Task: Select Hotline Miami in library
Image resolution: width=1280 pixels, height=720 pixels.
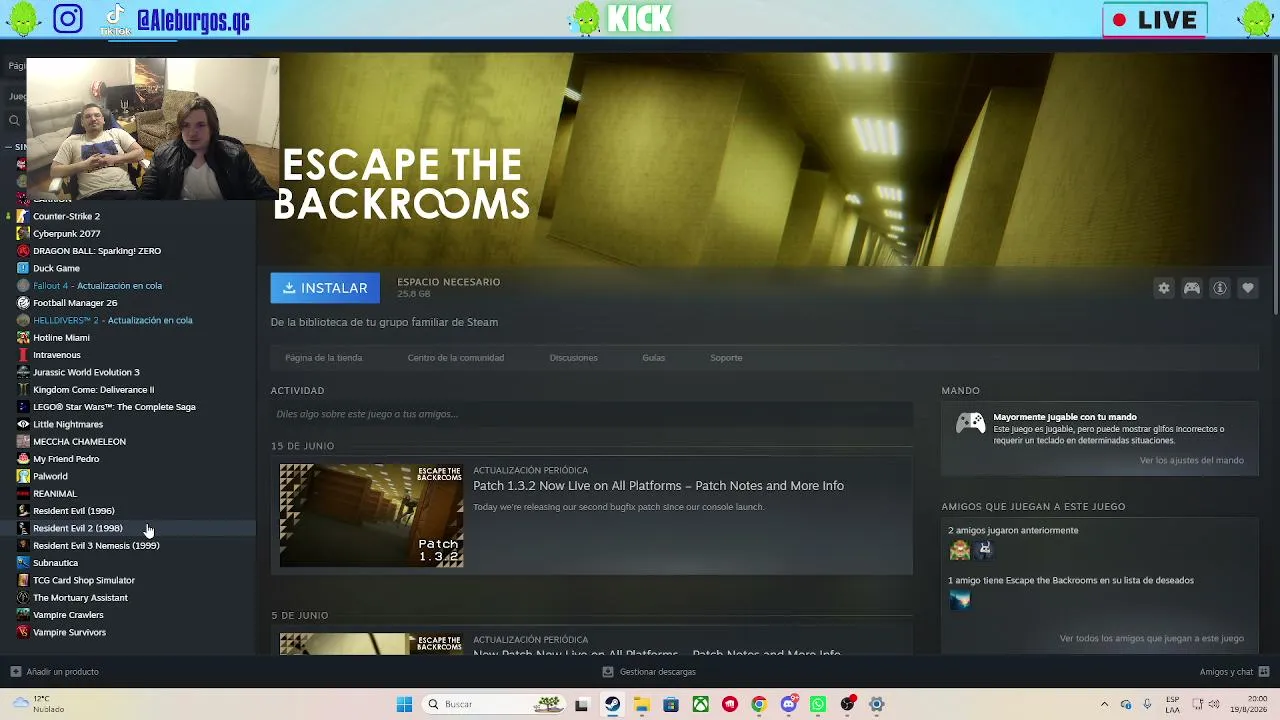Action: 61,338
